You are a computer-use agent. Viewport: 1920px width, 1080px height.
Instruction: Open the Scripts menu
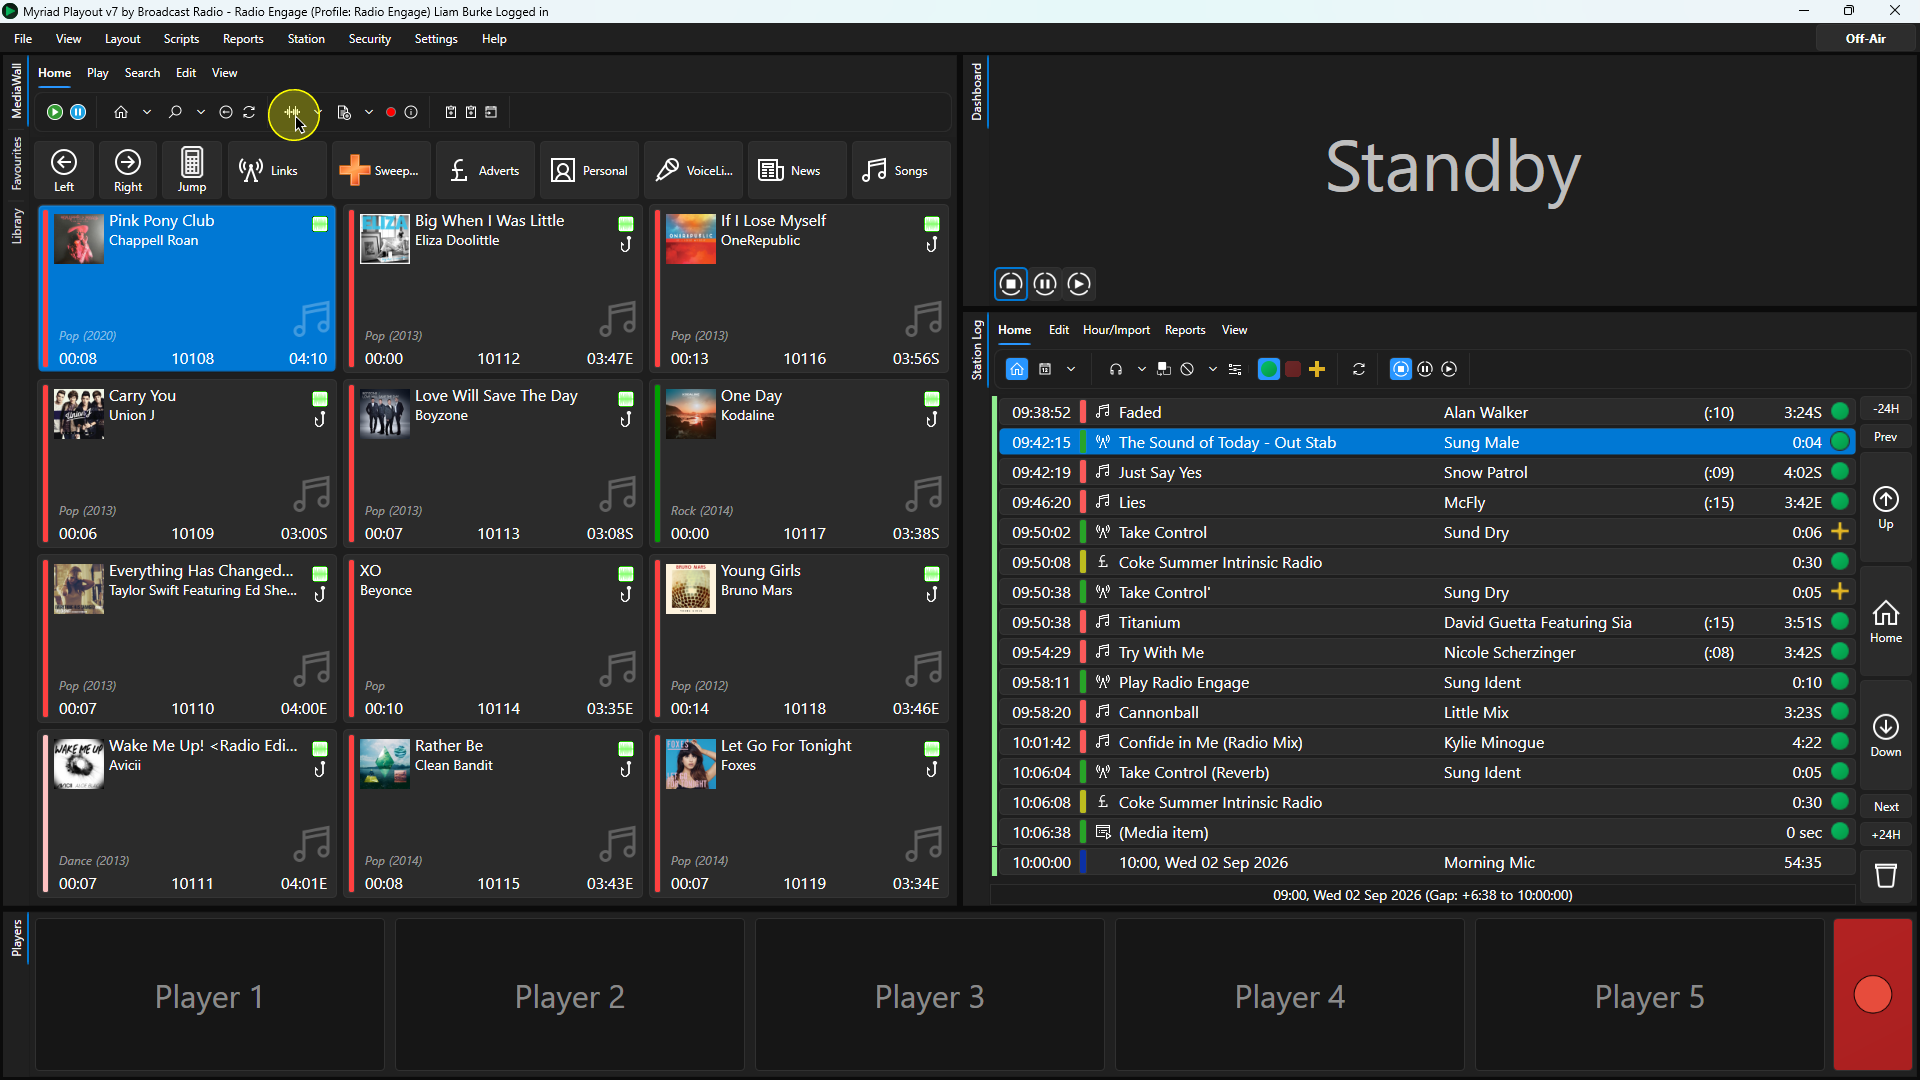(x=181, y=39)
